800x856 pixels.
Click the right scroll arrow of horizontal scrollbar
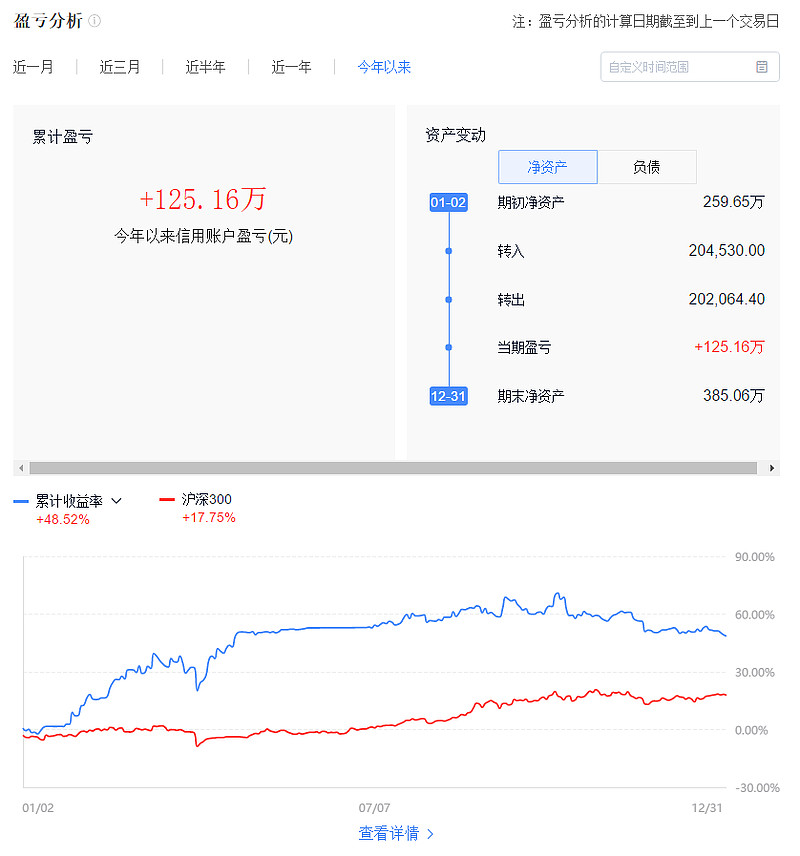[x=771, y=468]
